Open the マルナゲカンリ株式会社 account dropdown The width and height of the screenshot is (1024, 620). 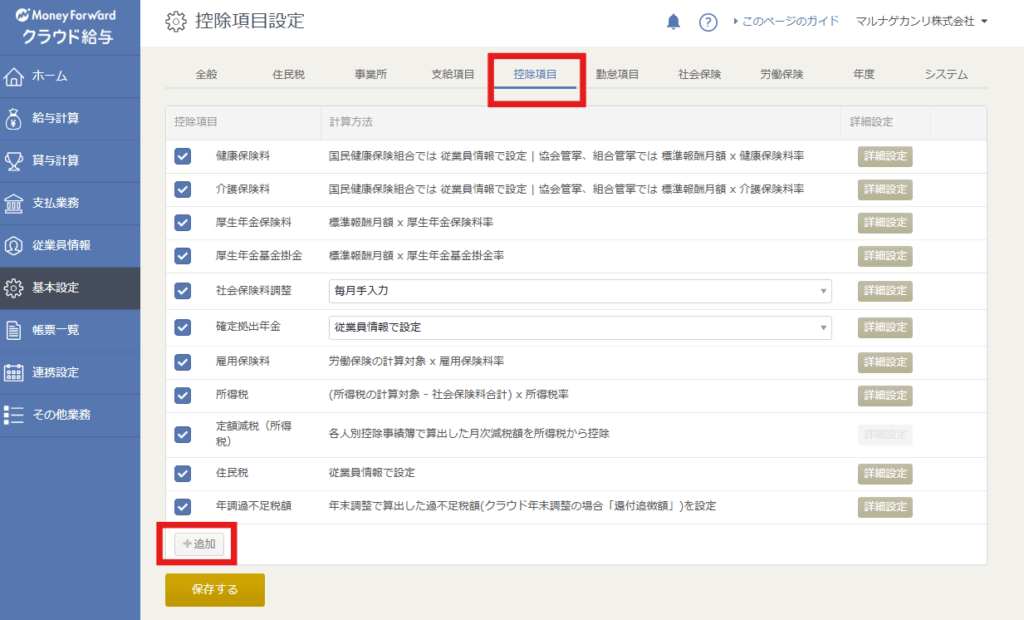coord(921,22)
